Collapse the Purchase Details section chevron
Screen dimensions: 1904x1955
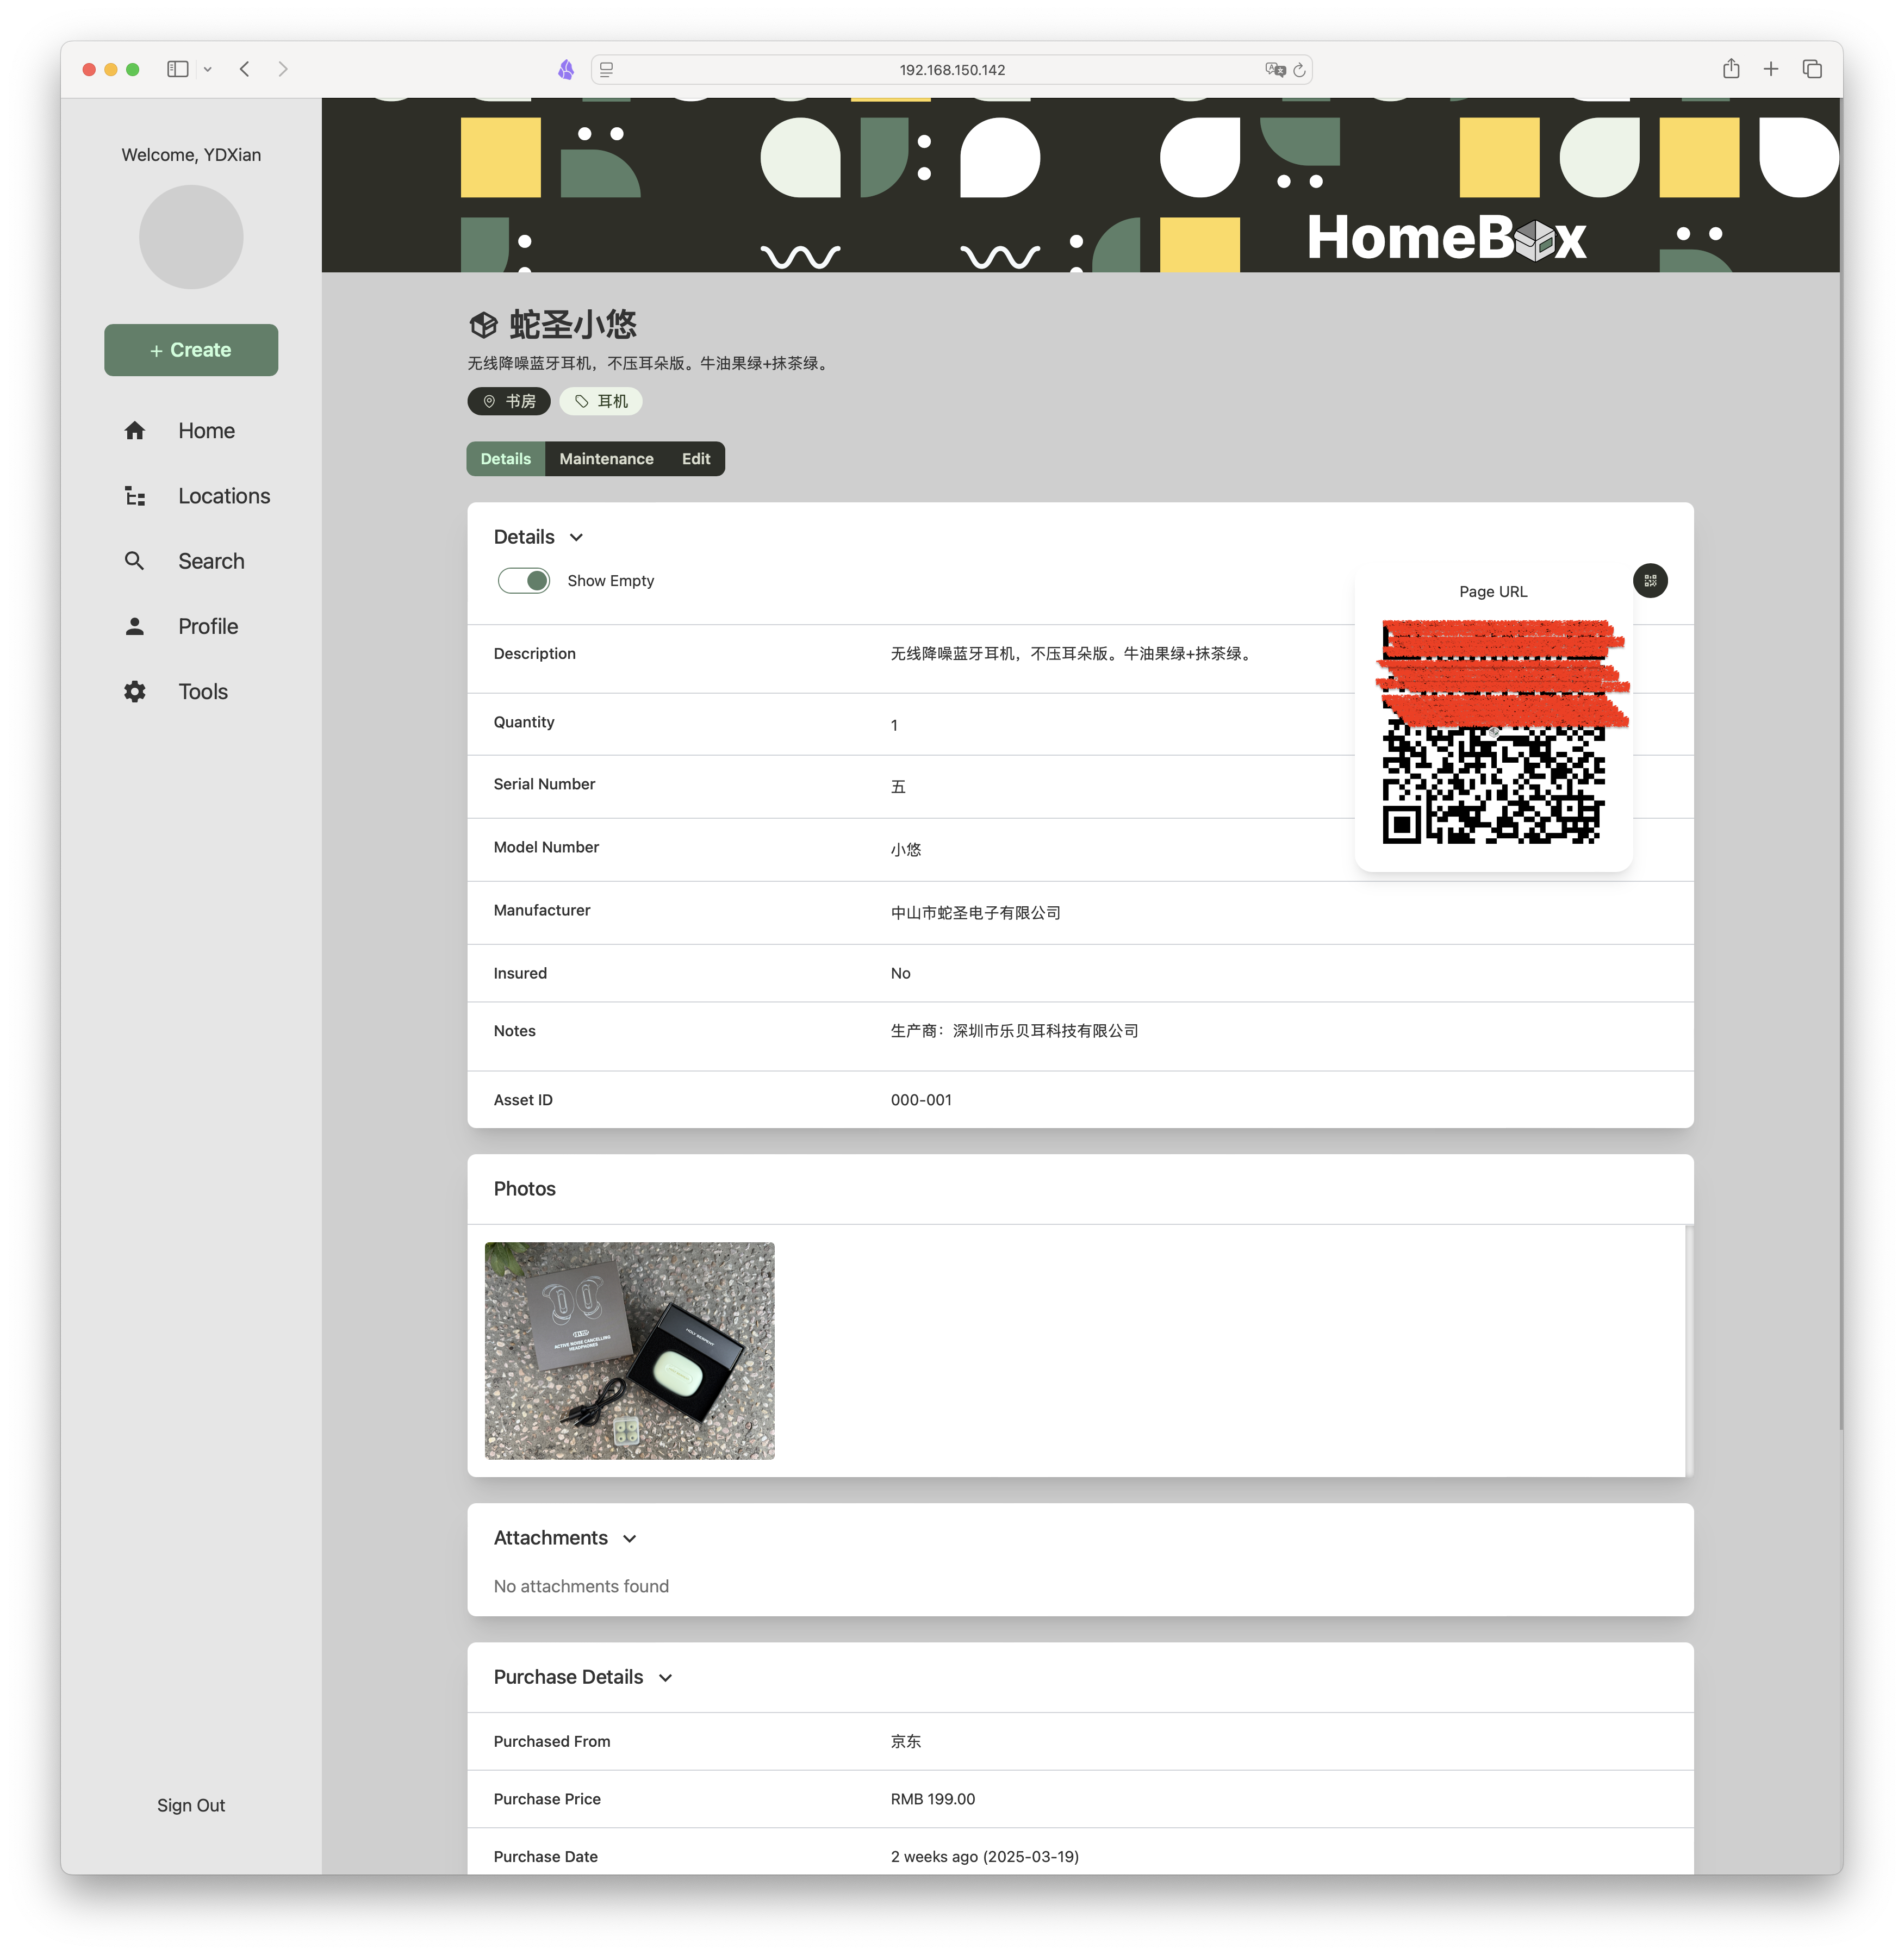click(666, 1678)
